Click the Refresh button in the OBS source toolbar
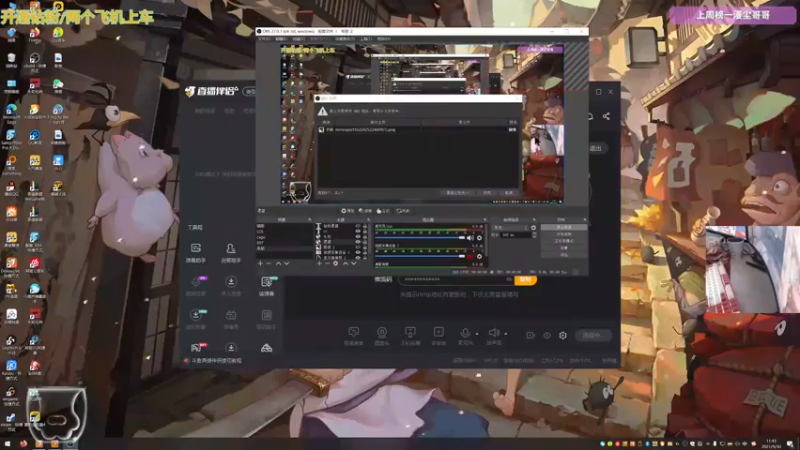 tap(403, 211)
